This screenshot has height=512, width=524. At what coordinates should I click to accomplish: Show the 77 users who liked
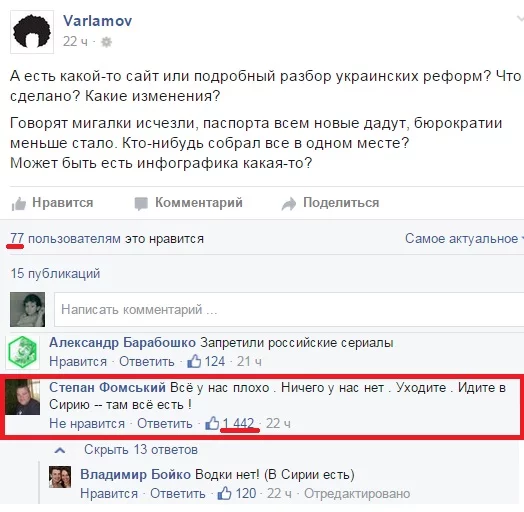(x=17, y=239)
